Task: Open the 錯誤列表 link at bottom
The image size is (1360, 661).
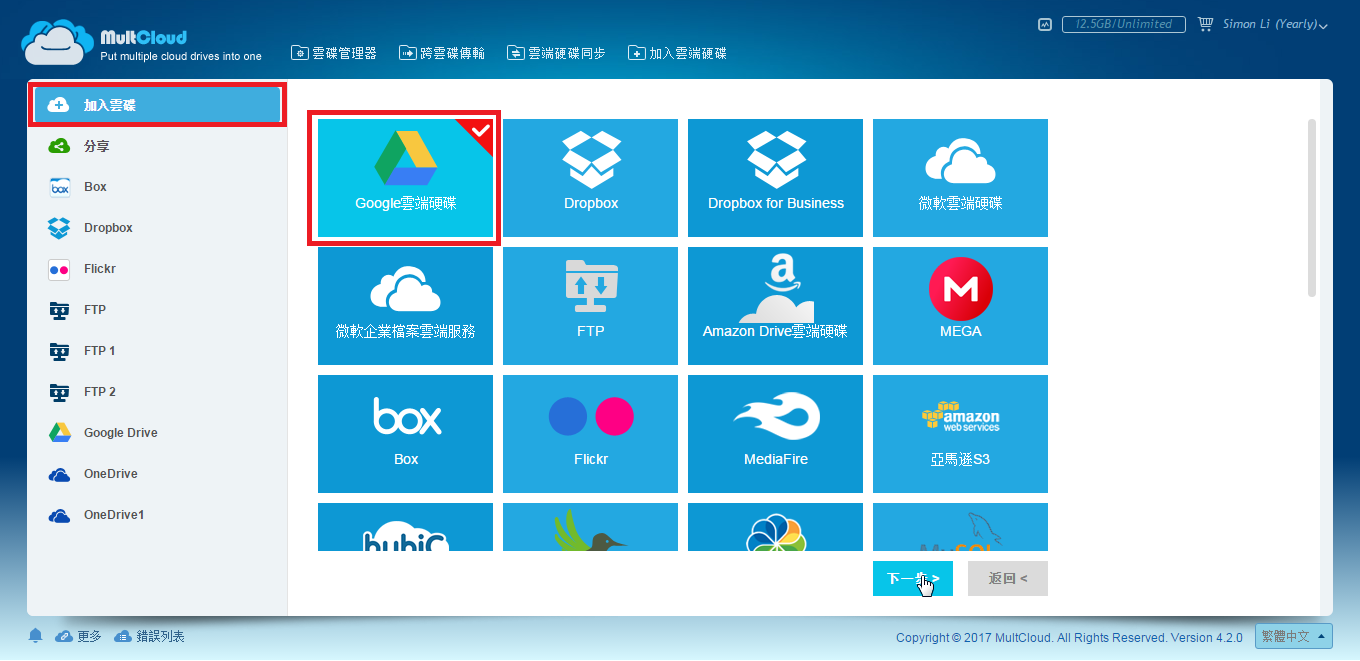Action: tap(150, 636)
